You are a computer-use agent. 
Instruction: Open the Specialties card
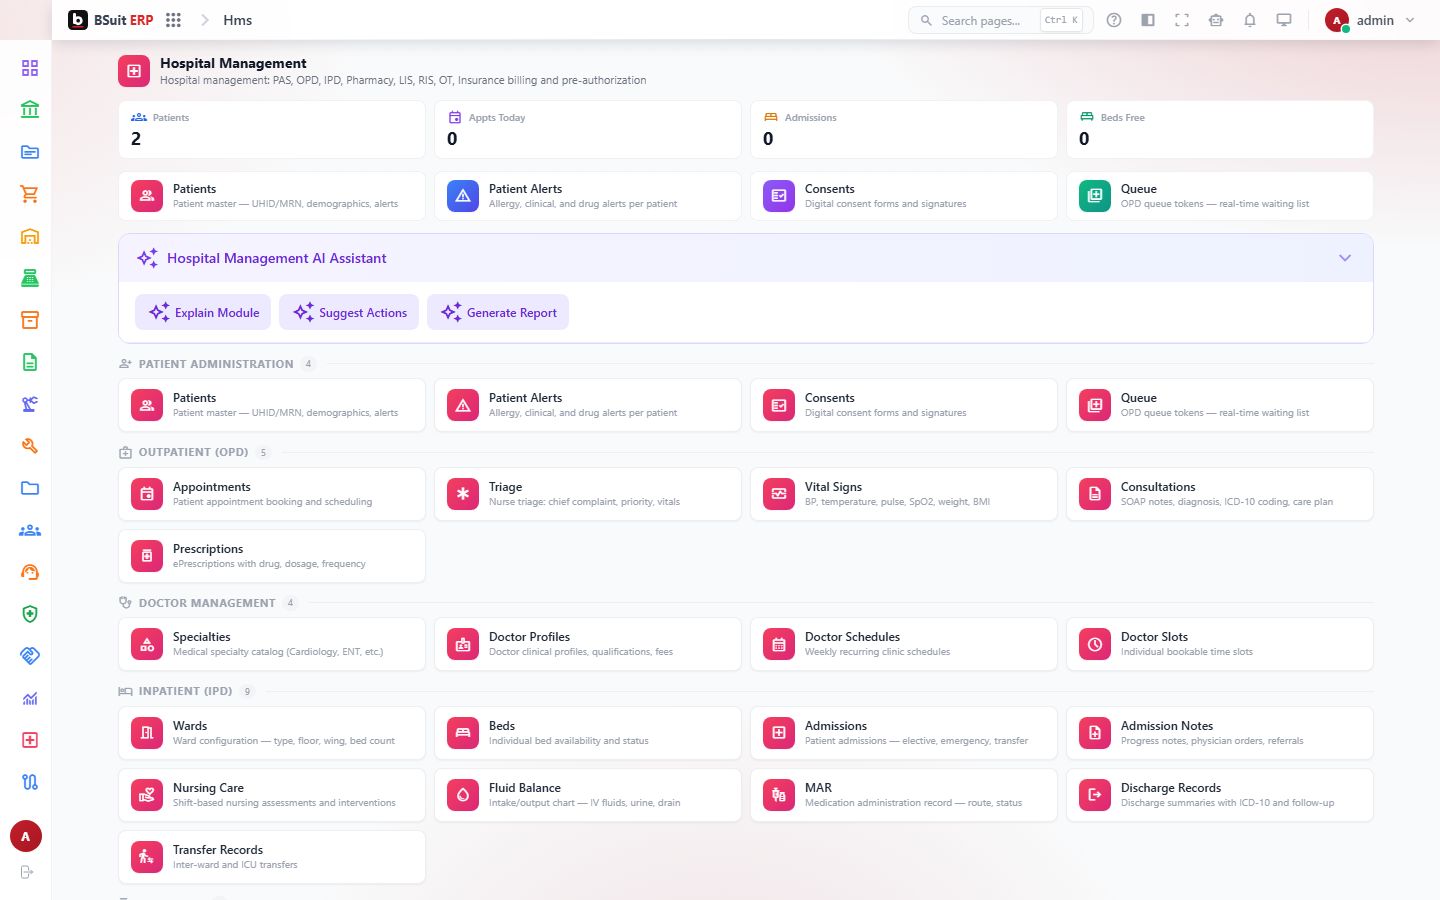click(271, 644)
